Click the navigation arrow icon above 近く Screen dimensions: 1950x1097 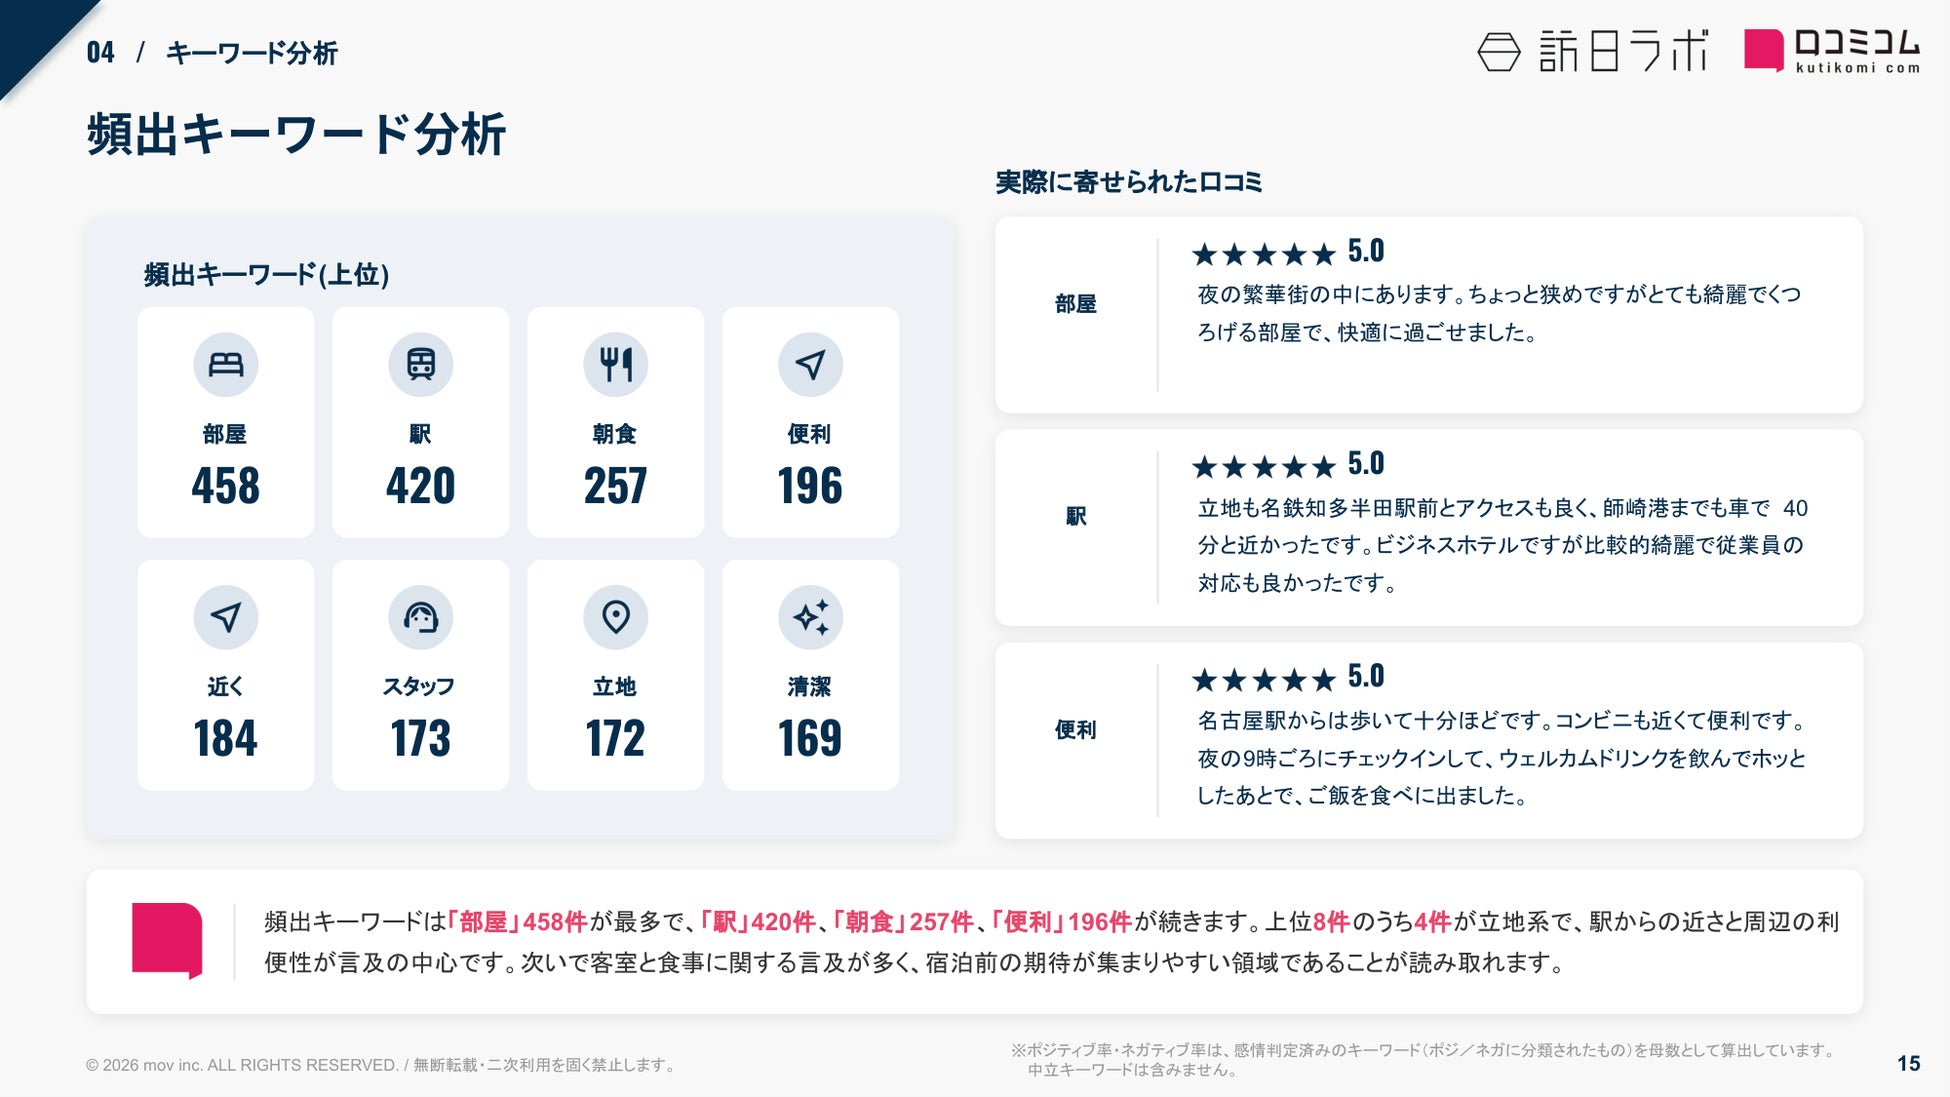(x=225, y=617)
